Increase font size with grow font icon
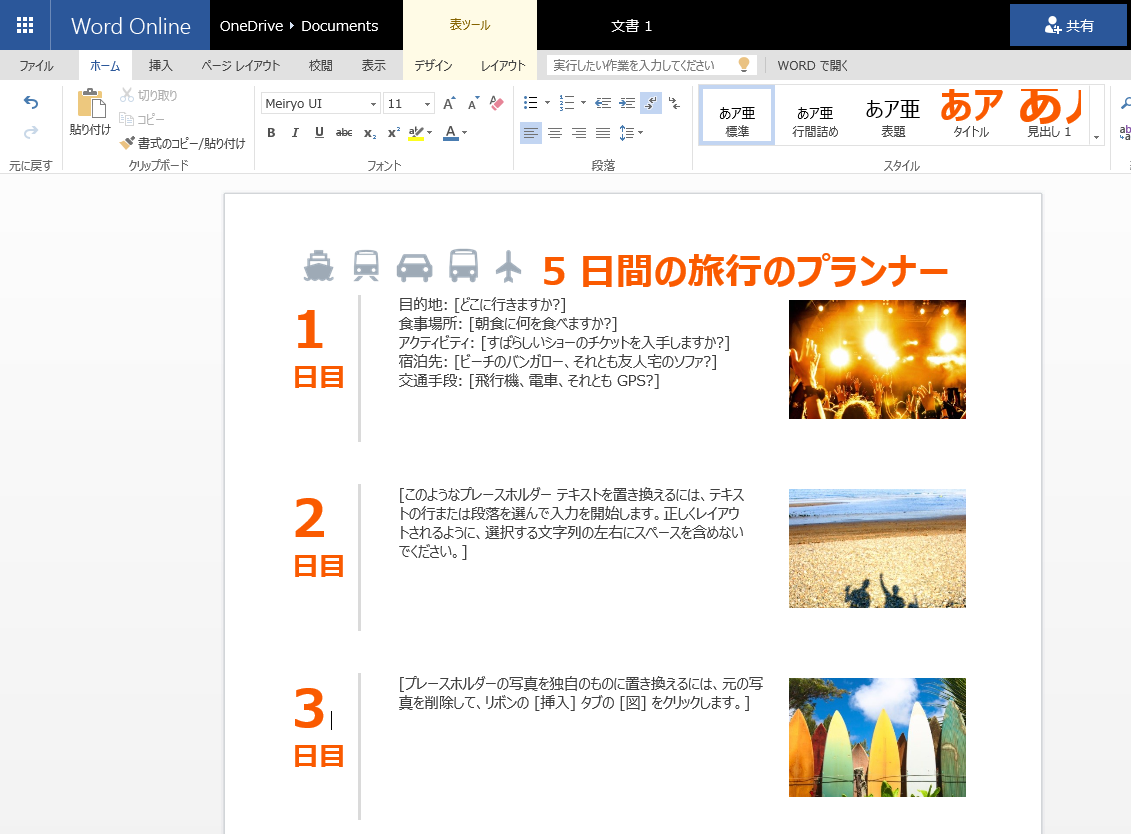Image resolution: width=1131 pixels, height=834 pixels. click(x=449, y=103)
